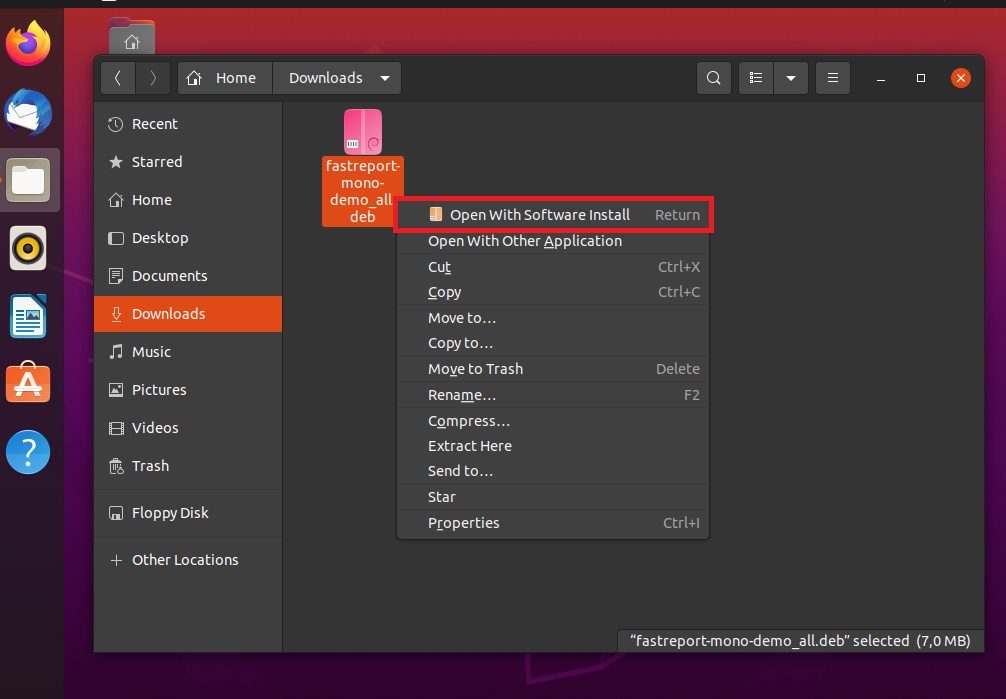Screen dimensions: 1006x699
Task: Select Open With Software Install
Action: 540,215
